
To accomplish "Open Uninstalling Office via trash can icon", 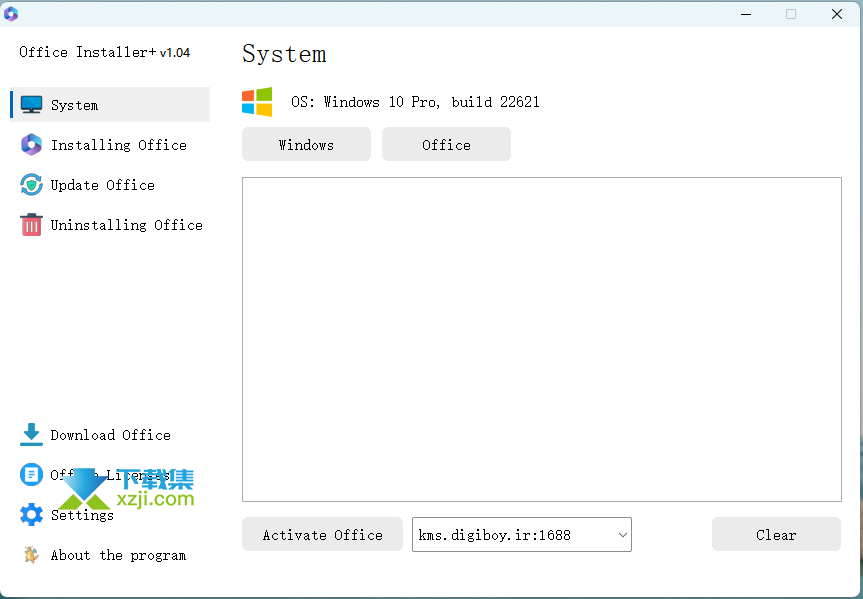I will pyautogui.click(x=31, y=225).
